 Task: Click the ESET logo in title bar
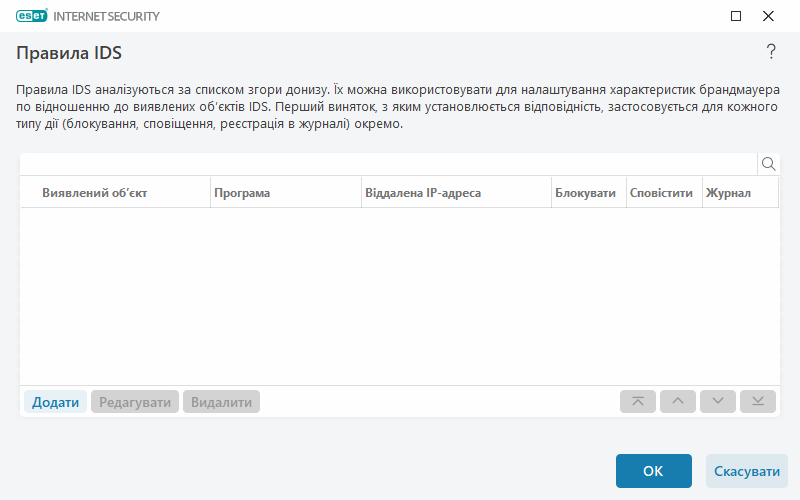(x=32, y=16)
